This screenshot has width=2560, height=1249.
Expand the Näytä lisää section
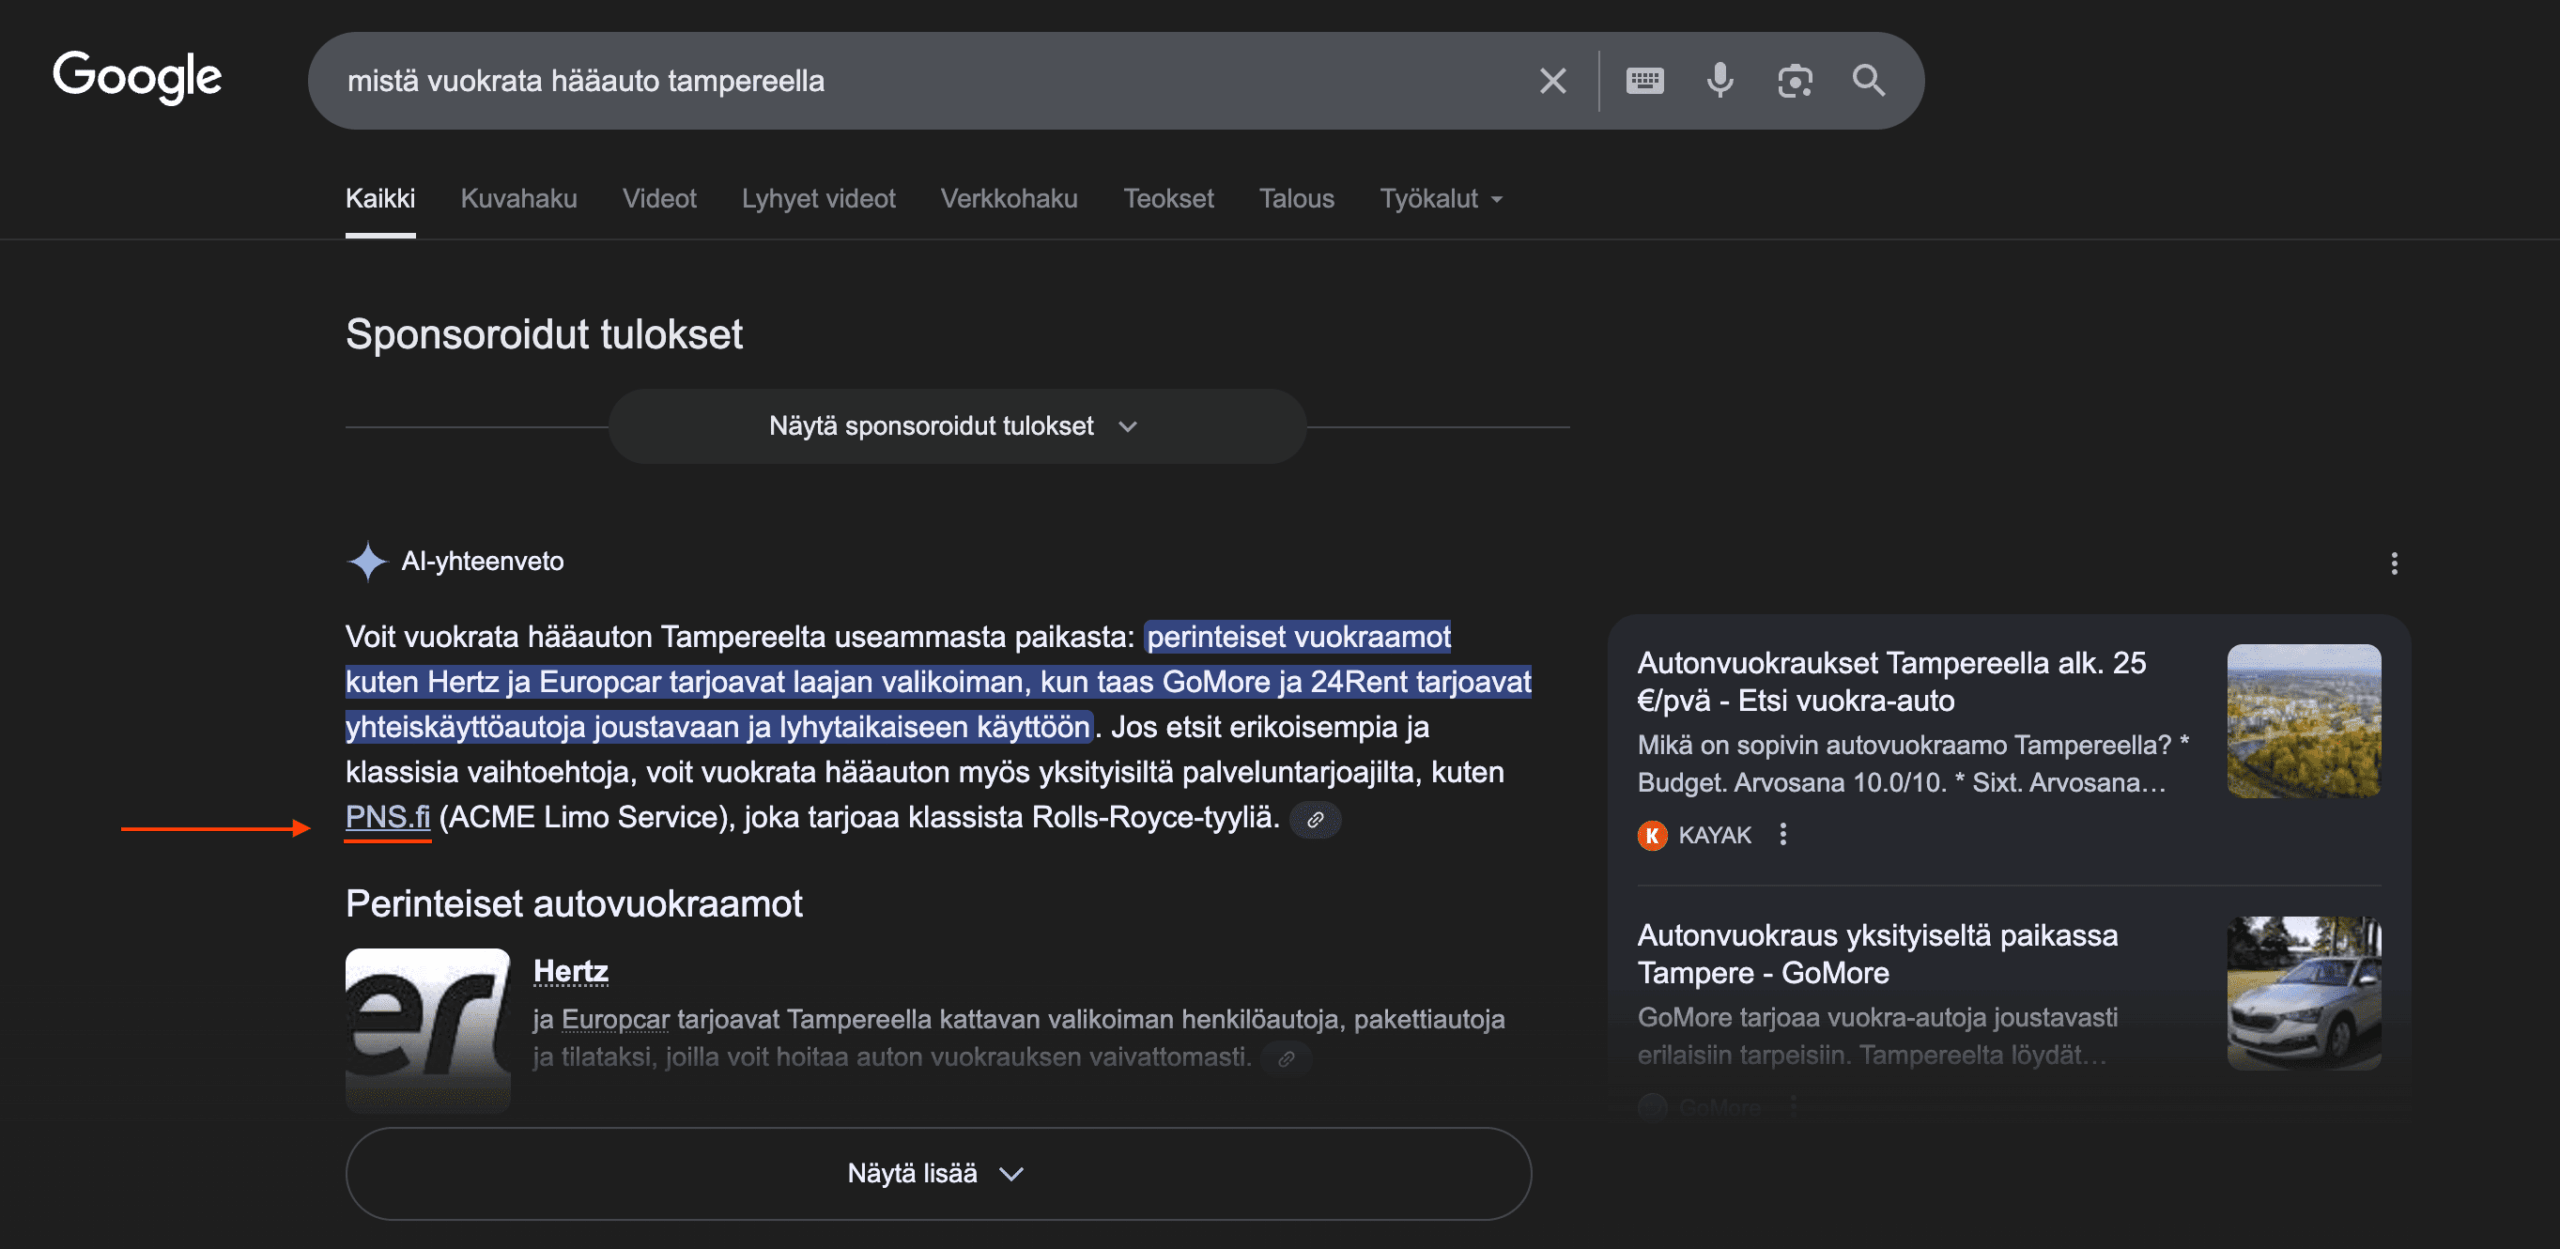936,1173
